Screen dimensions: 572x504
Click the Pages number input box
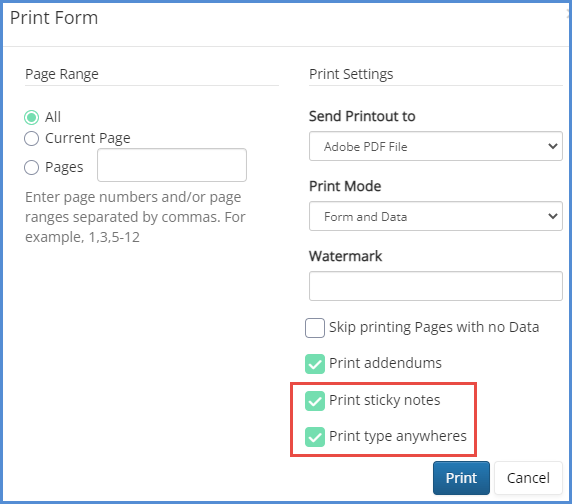(x=172, y=165)
